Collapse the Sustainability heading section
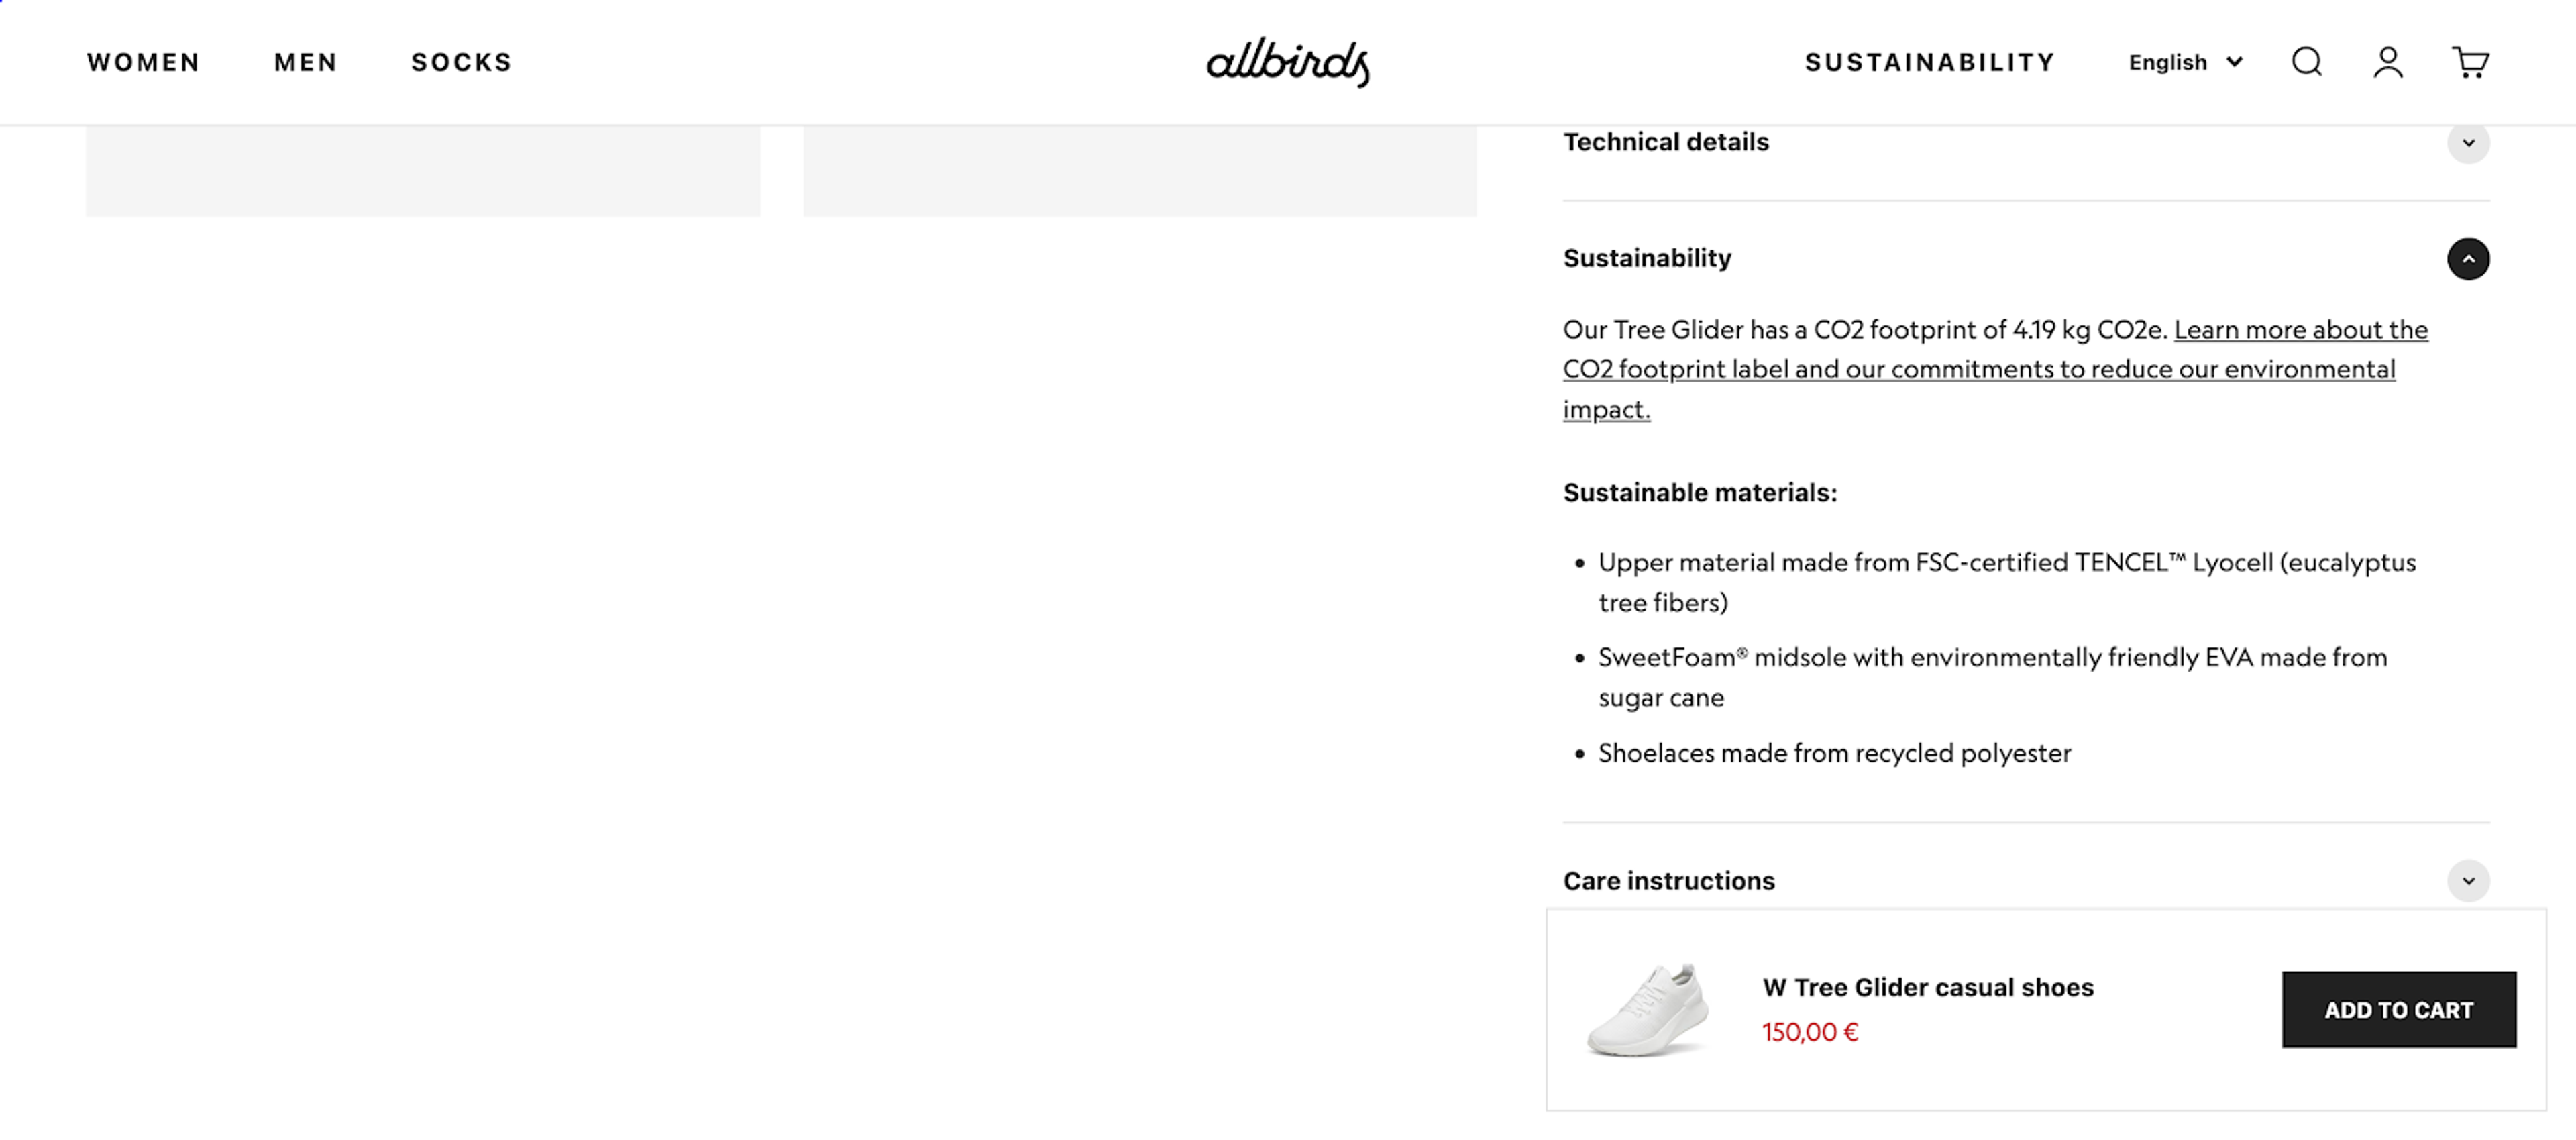The image size is (2576, 1140). pos(1647,258)
